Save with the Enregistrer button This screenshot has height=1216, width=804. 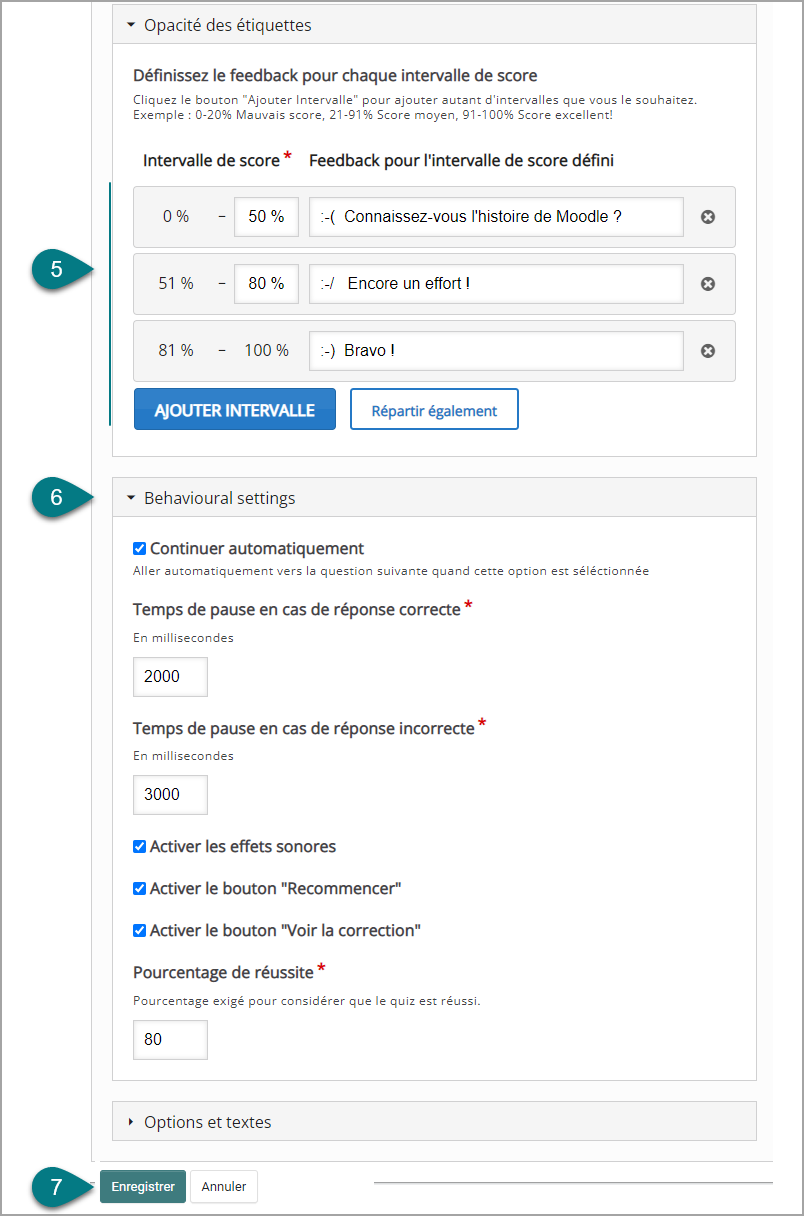coord(143,1187)
